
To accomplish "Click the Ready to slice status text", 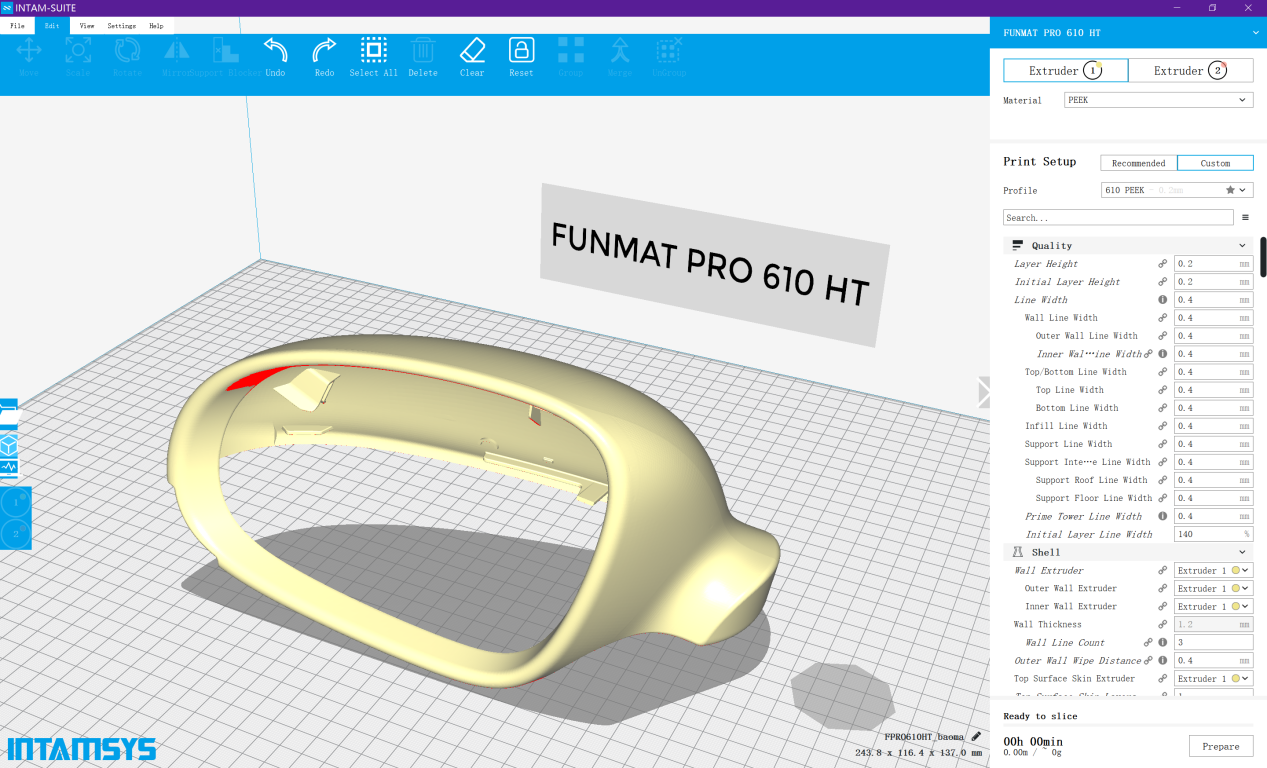I will point(1040,716).
